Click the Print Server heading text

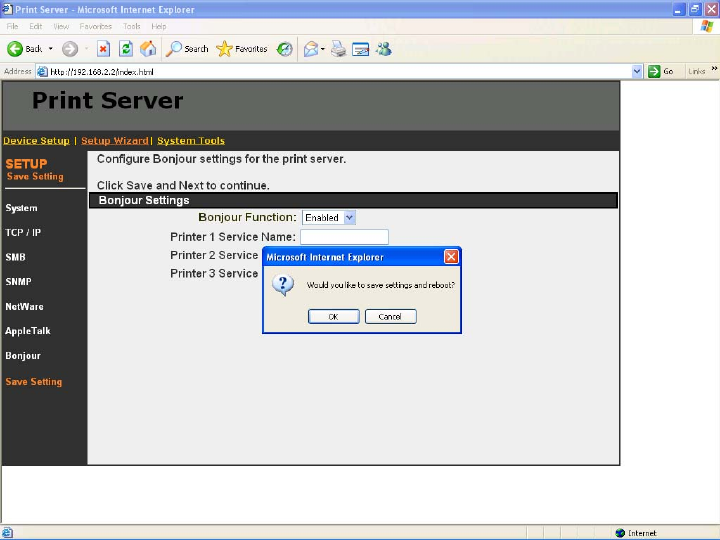click(108, 100)
